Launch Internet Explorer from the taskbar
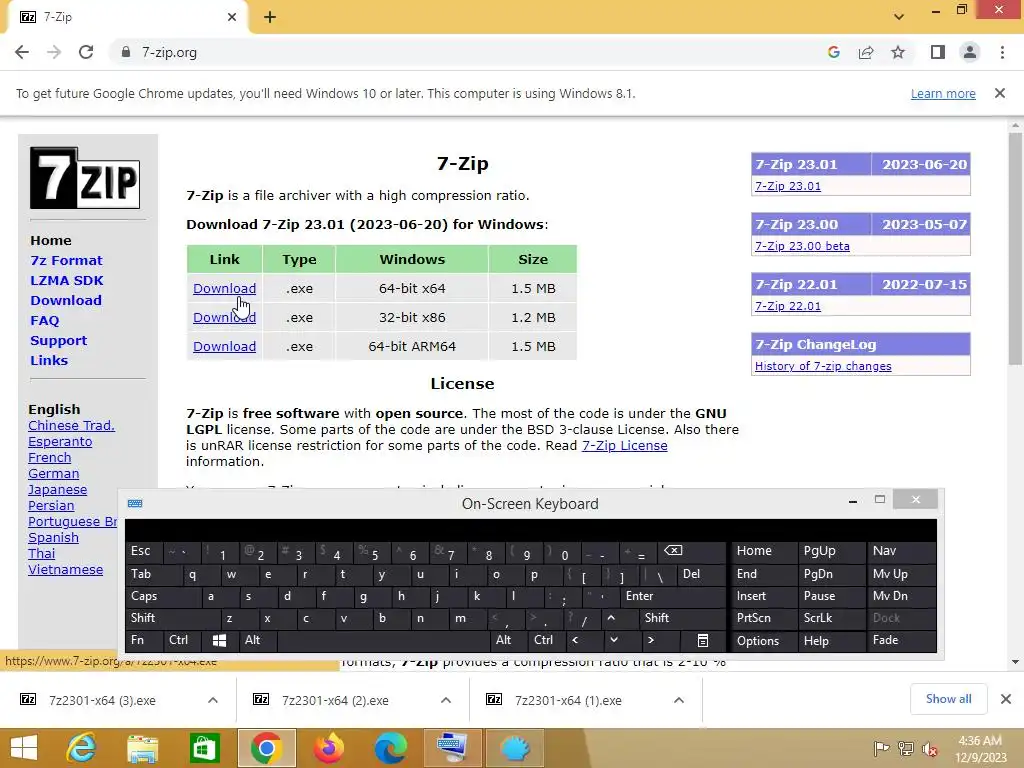This screenshot has width=1024, height=768. (81, 748)
